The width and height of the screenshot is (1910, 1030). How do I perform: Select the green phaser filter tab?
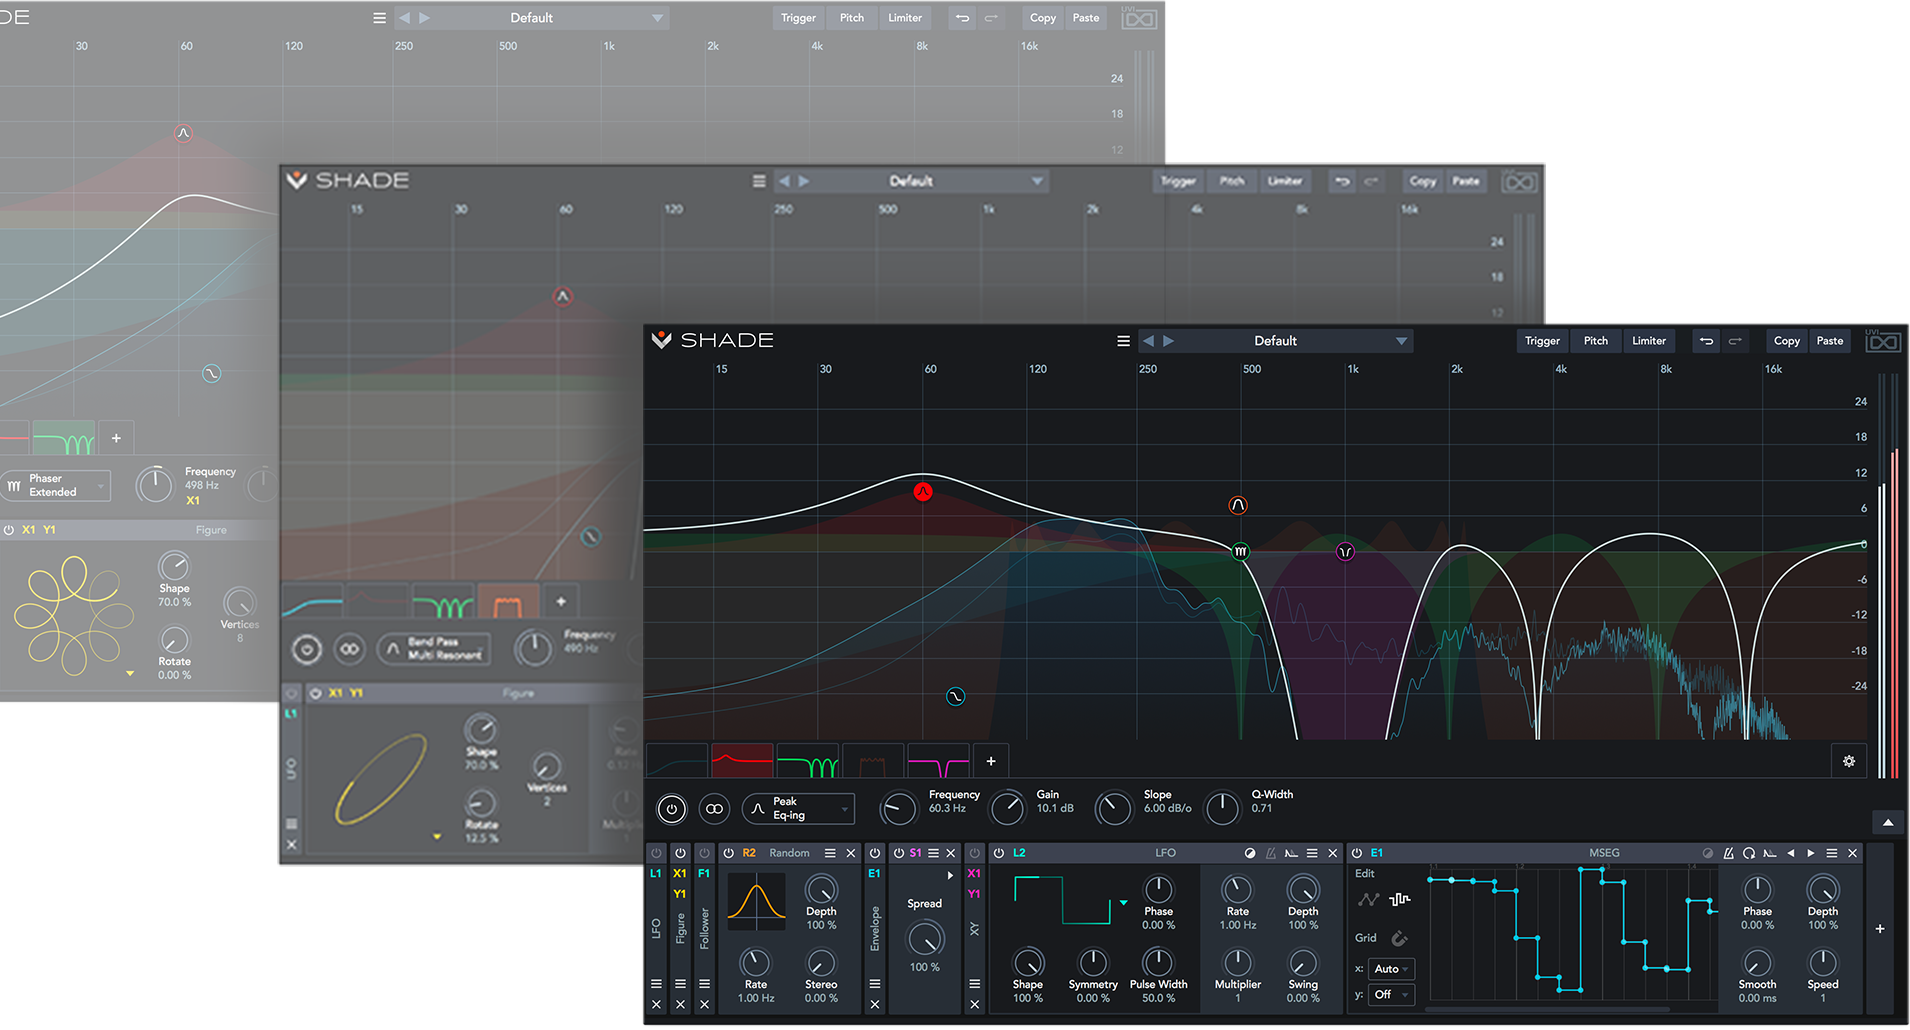tap(808, 761)
